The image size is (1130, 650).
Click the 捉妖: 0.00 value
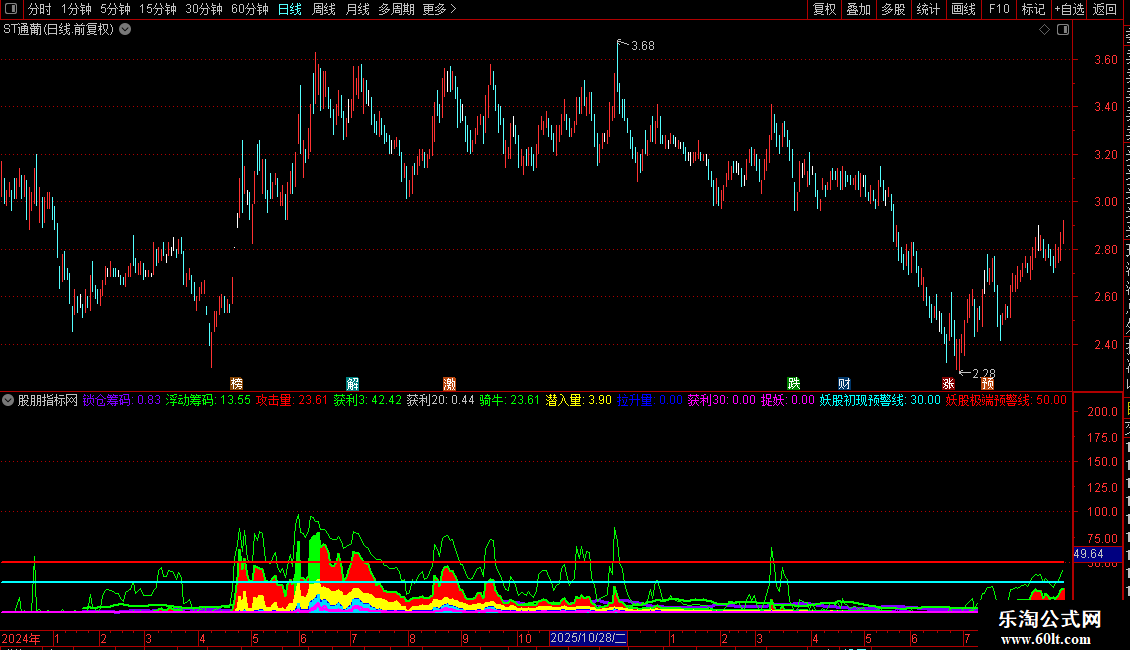click(788, 400)
